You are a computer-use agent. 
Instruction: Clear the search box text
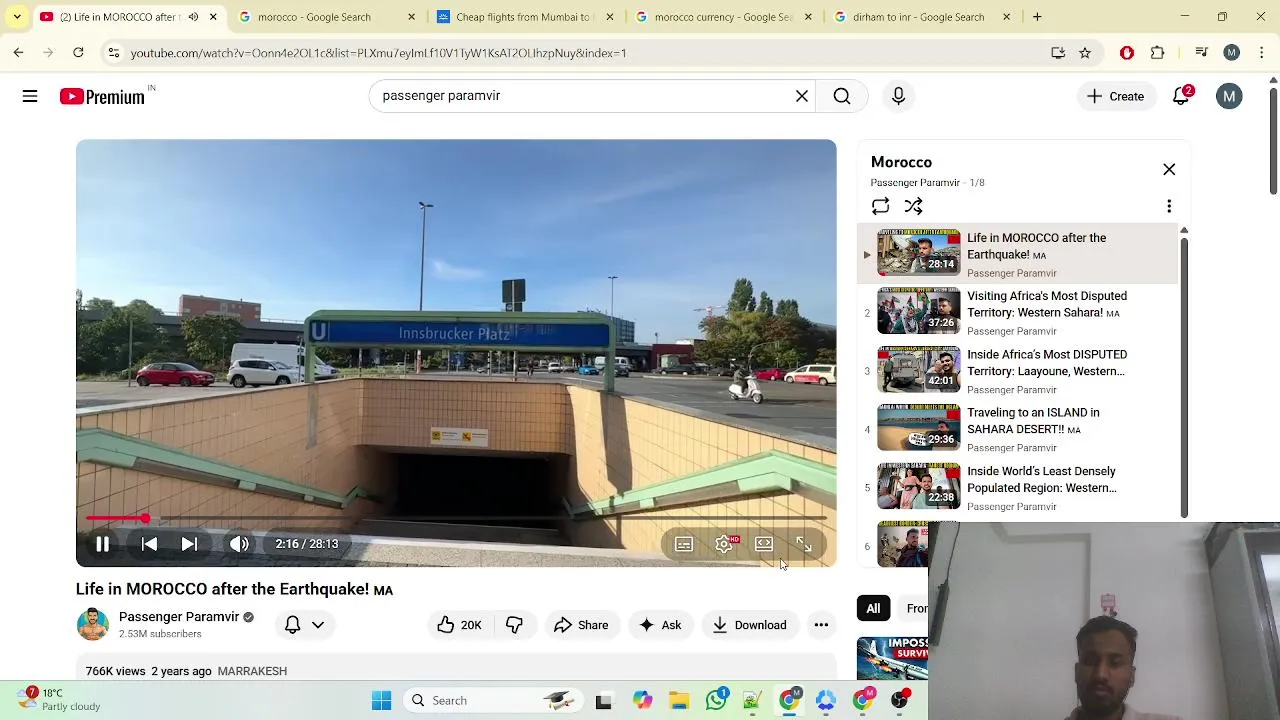[x=802, y=96]
